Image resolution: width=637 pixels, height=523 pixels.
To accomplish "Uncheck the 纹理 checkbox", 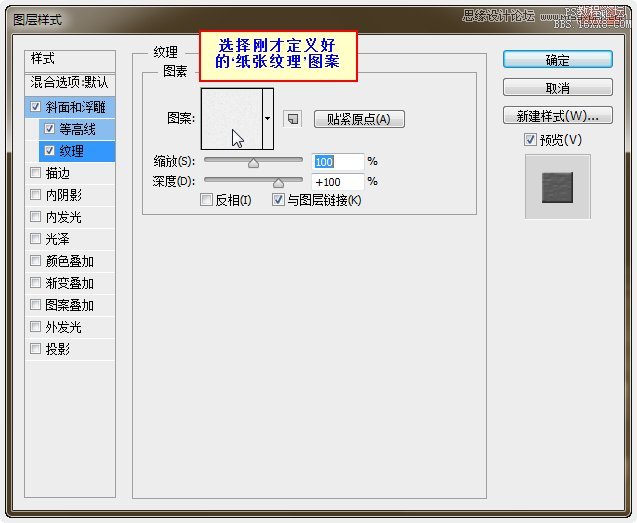I will pos(50,151).
